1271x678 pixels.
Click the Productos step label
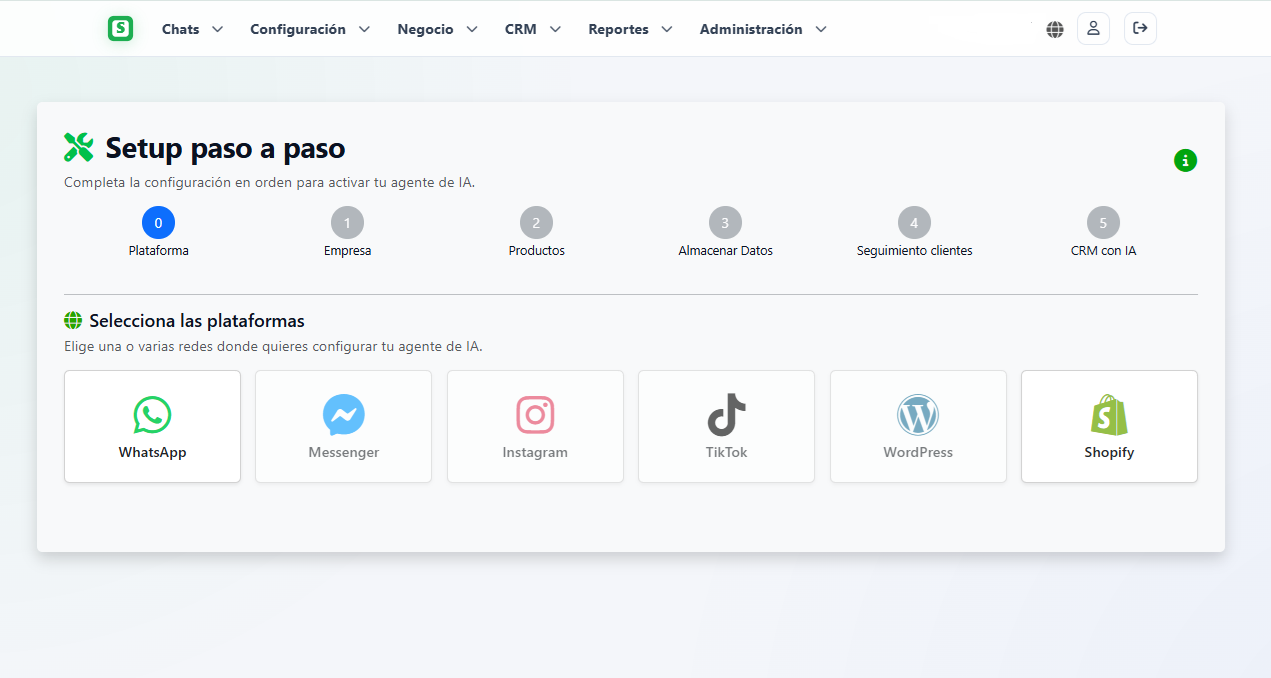click(x=536, y=251)
